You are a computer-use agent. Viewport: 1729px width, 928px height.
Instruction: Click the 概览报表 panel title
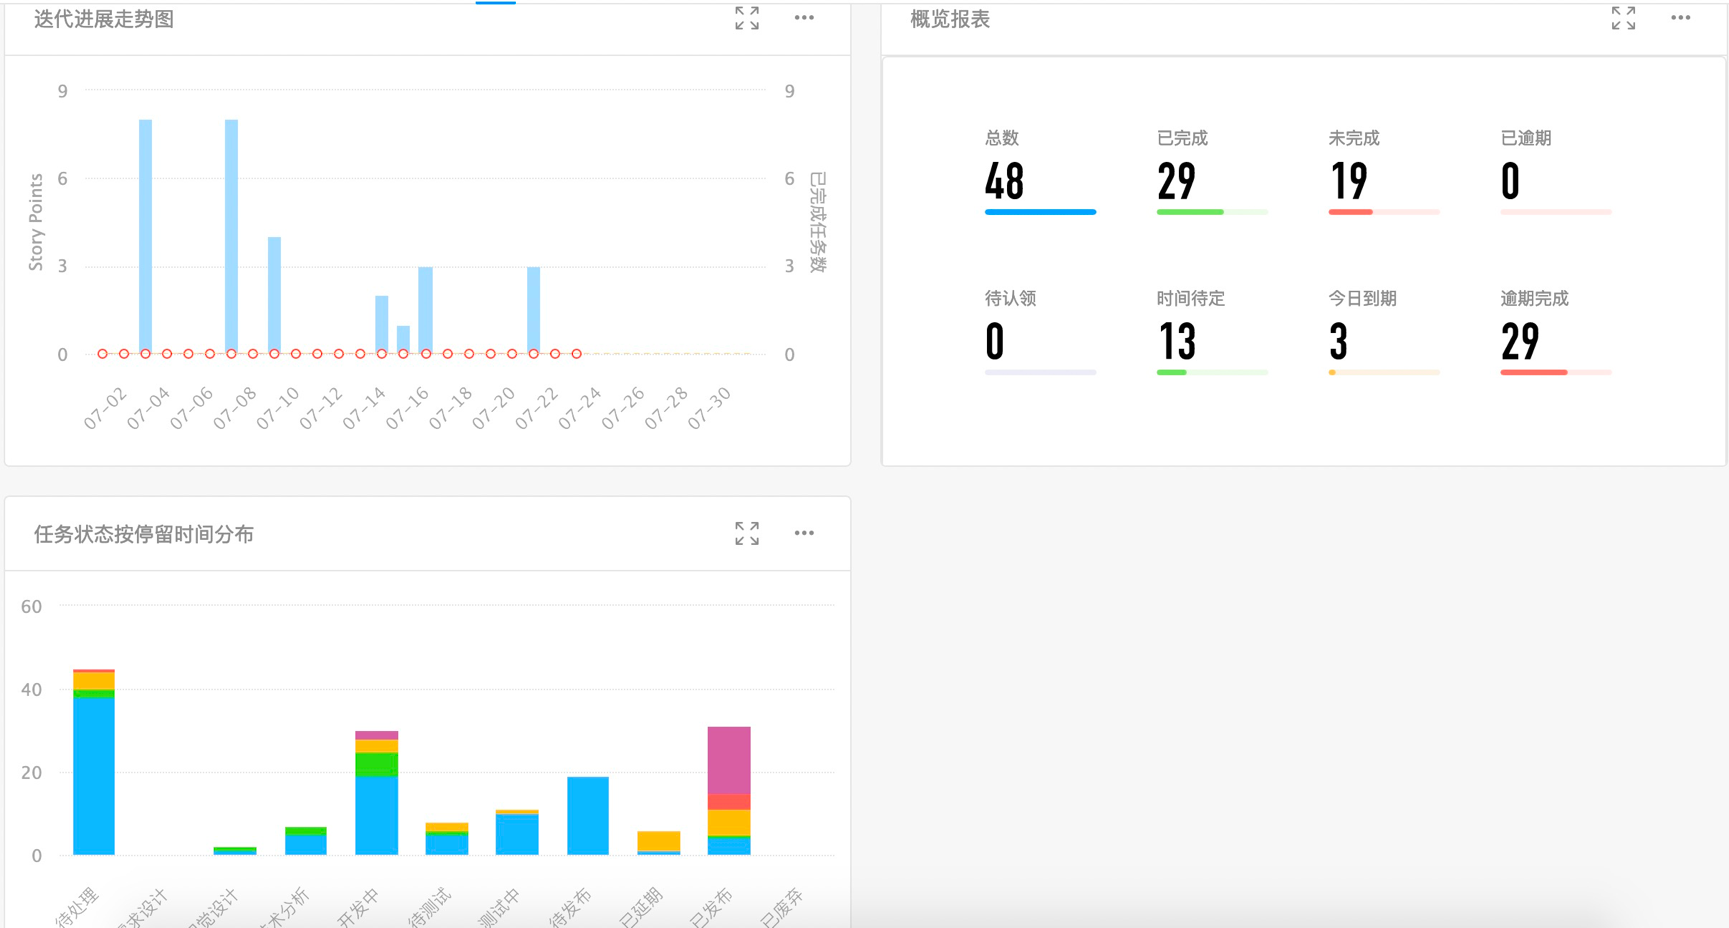coord(950,19)
